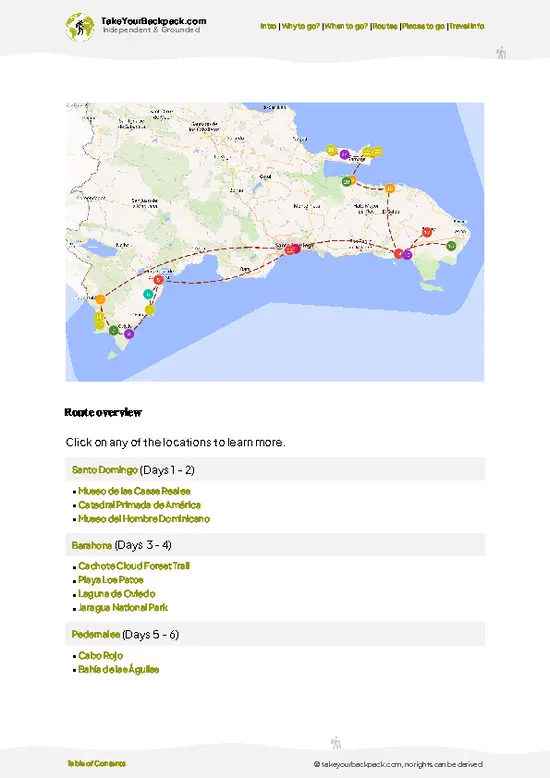Click the "(Days 1 - 2)" text
The width and height of the screenshot is (550, 778).
(167, 470)
